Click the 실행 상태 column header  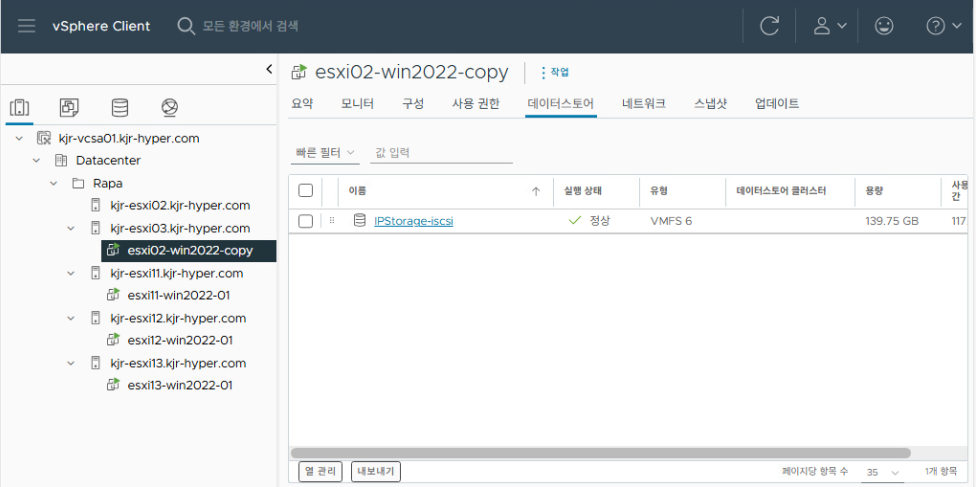coord(583,191)
